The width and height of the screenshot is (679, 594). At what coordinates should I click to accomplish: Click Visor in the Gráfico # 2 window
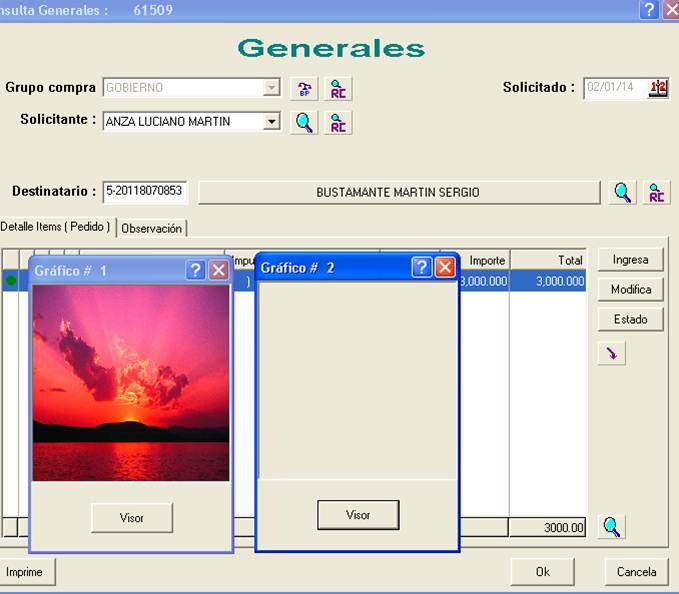(358, 515)
